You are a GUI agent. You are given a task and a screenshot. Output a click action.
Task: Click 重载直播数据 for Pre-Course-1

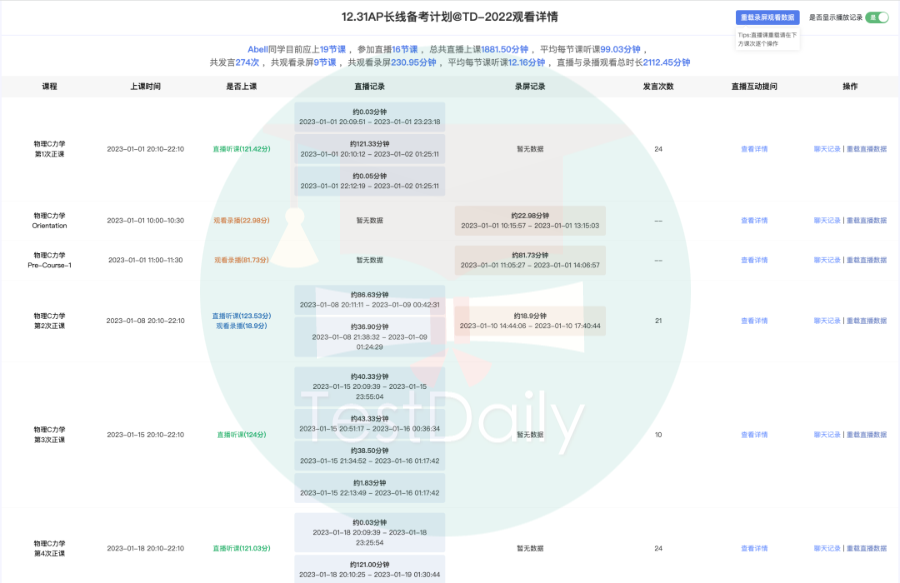(866, 259)
